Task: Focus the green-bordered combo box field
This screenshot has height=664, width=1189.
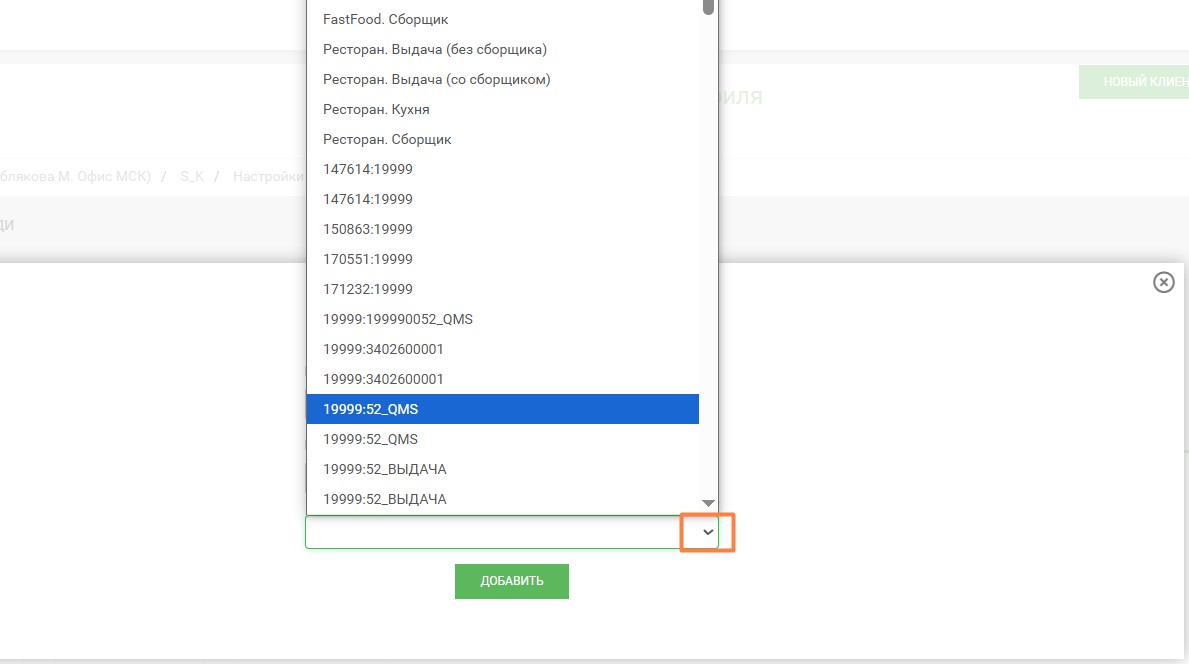Action: [x=492, y=532]
